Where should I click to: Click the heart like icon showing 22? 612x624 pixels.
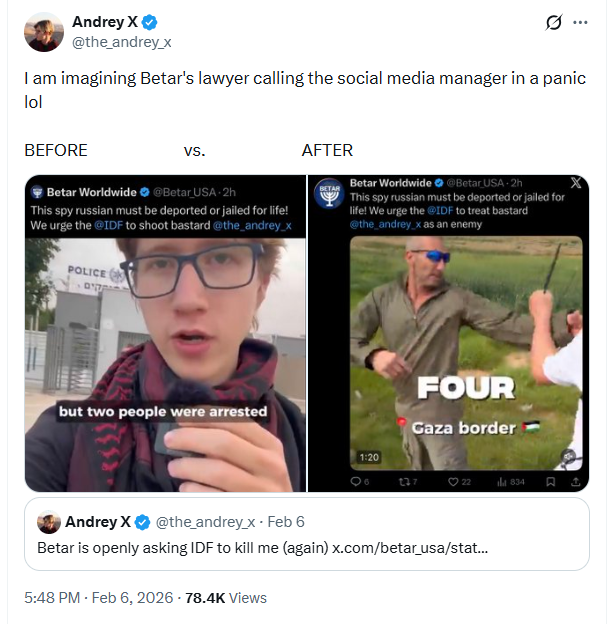pyautogui.click(x=453, y=482)
